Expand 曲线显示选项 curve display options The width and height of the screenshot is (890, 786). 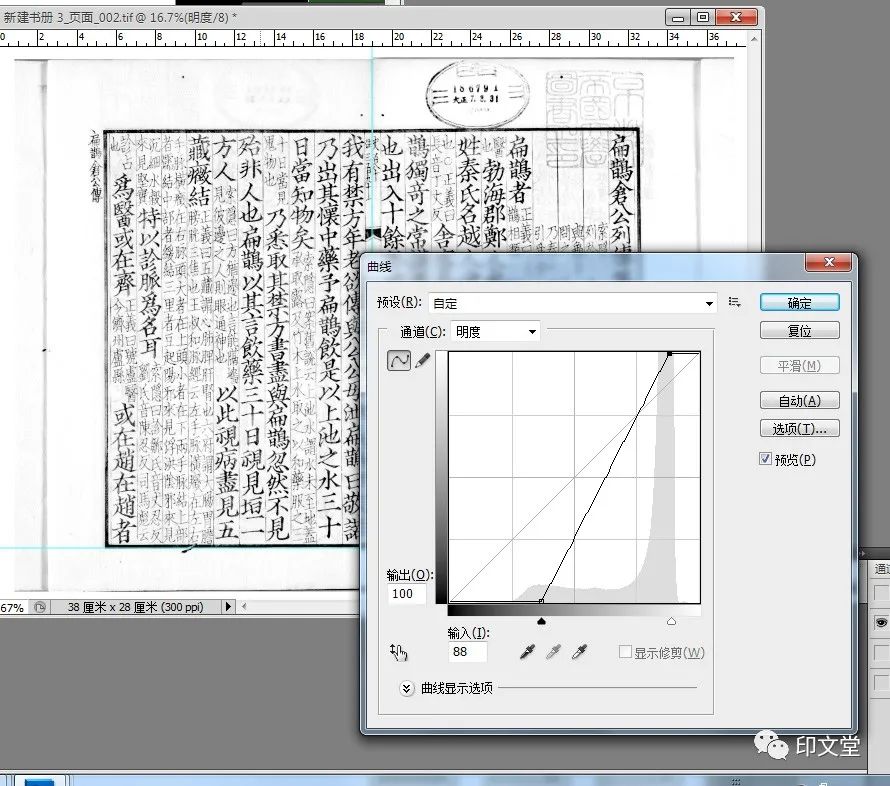[407, 688]
